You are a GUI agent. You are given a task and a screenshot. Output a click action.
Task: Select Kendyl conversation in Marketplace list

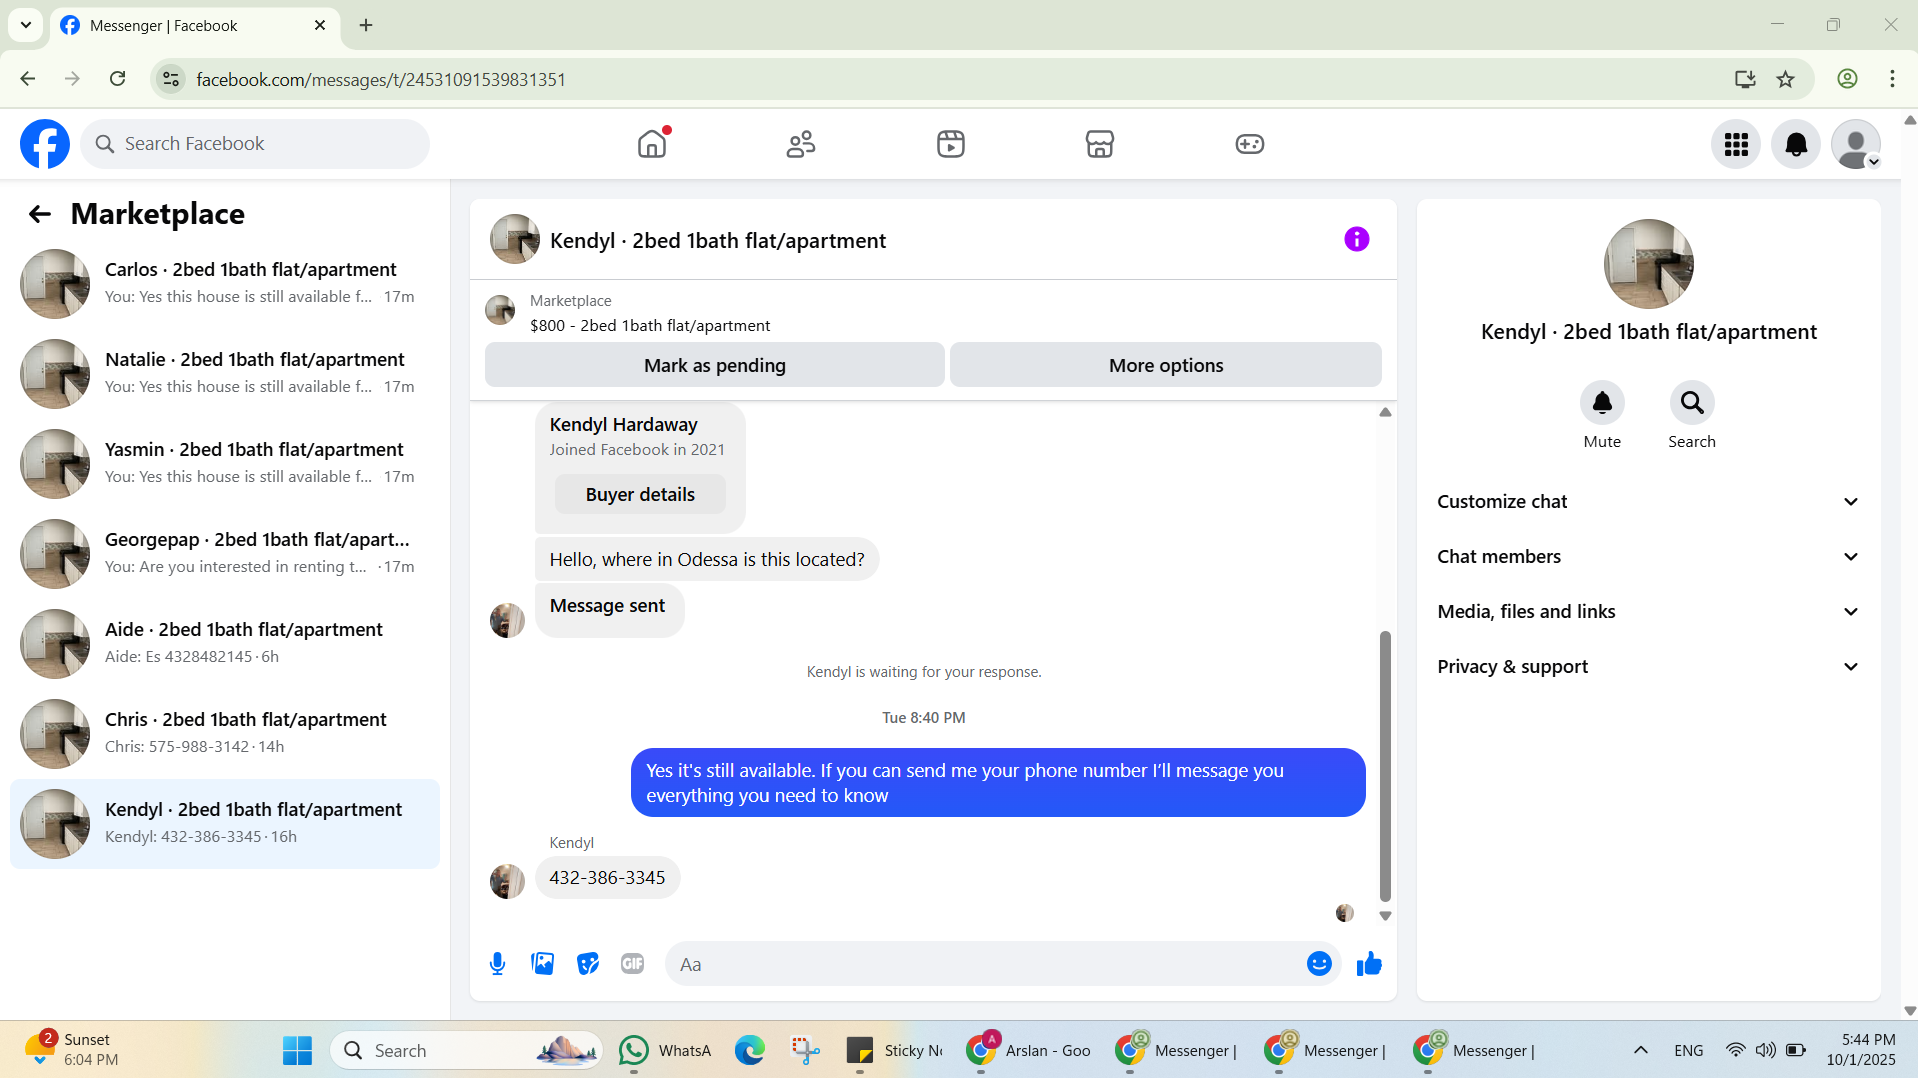(225, 824)
